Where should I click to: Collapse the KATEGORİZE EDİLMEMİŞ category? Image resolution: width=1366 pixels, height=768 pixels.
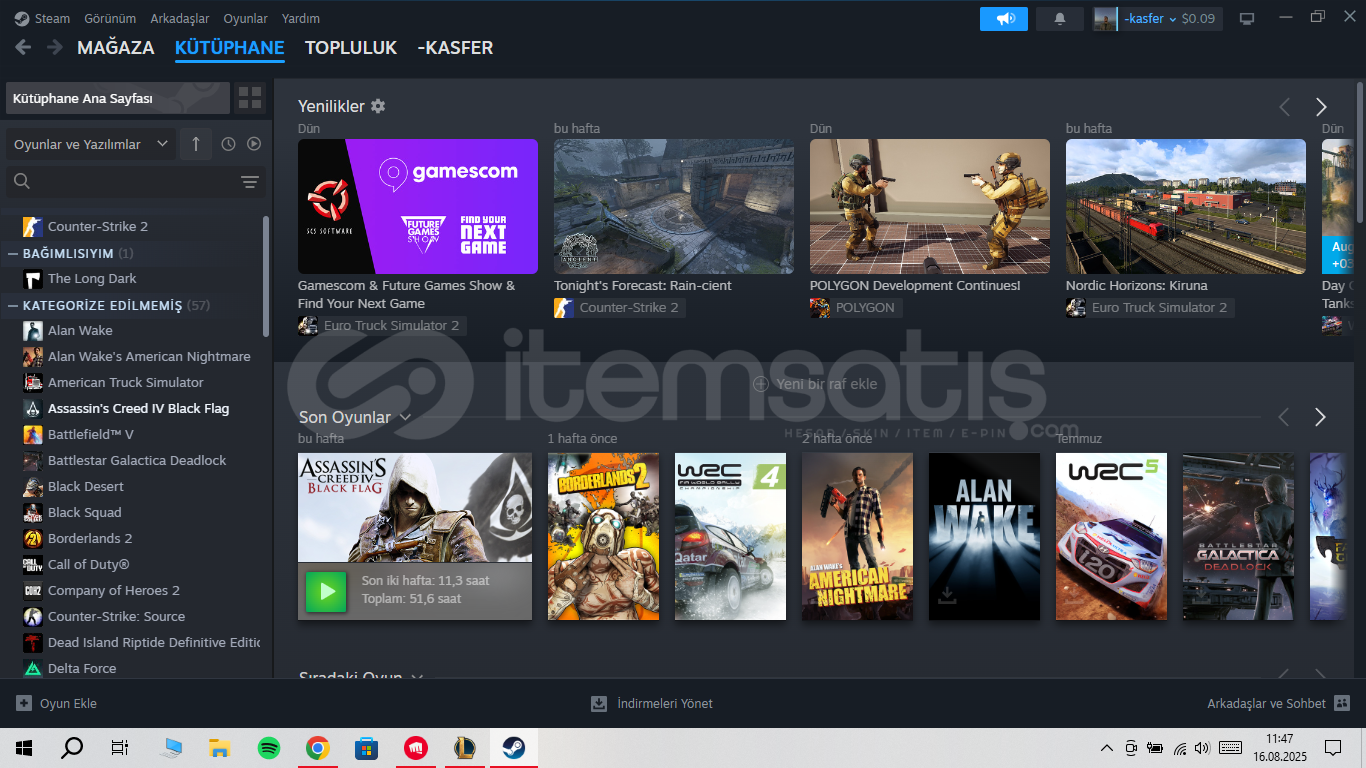pos(13,305)
